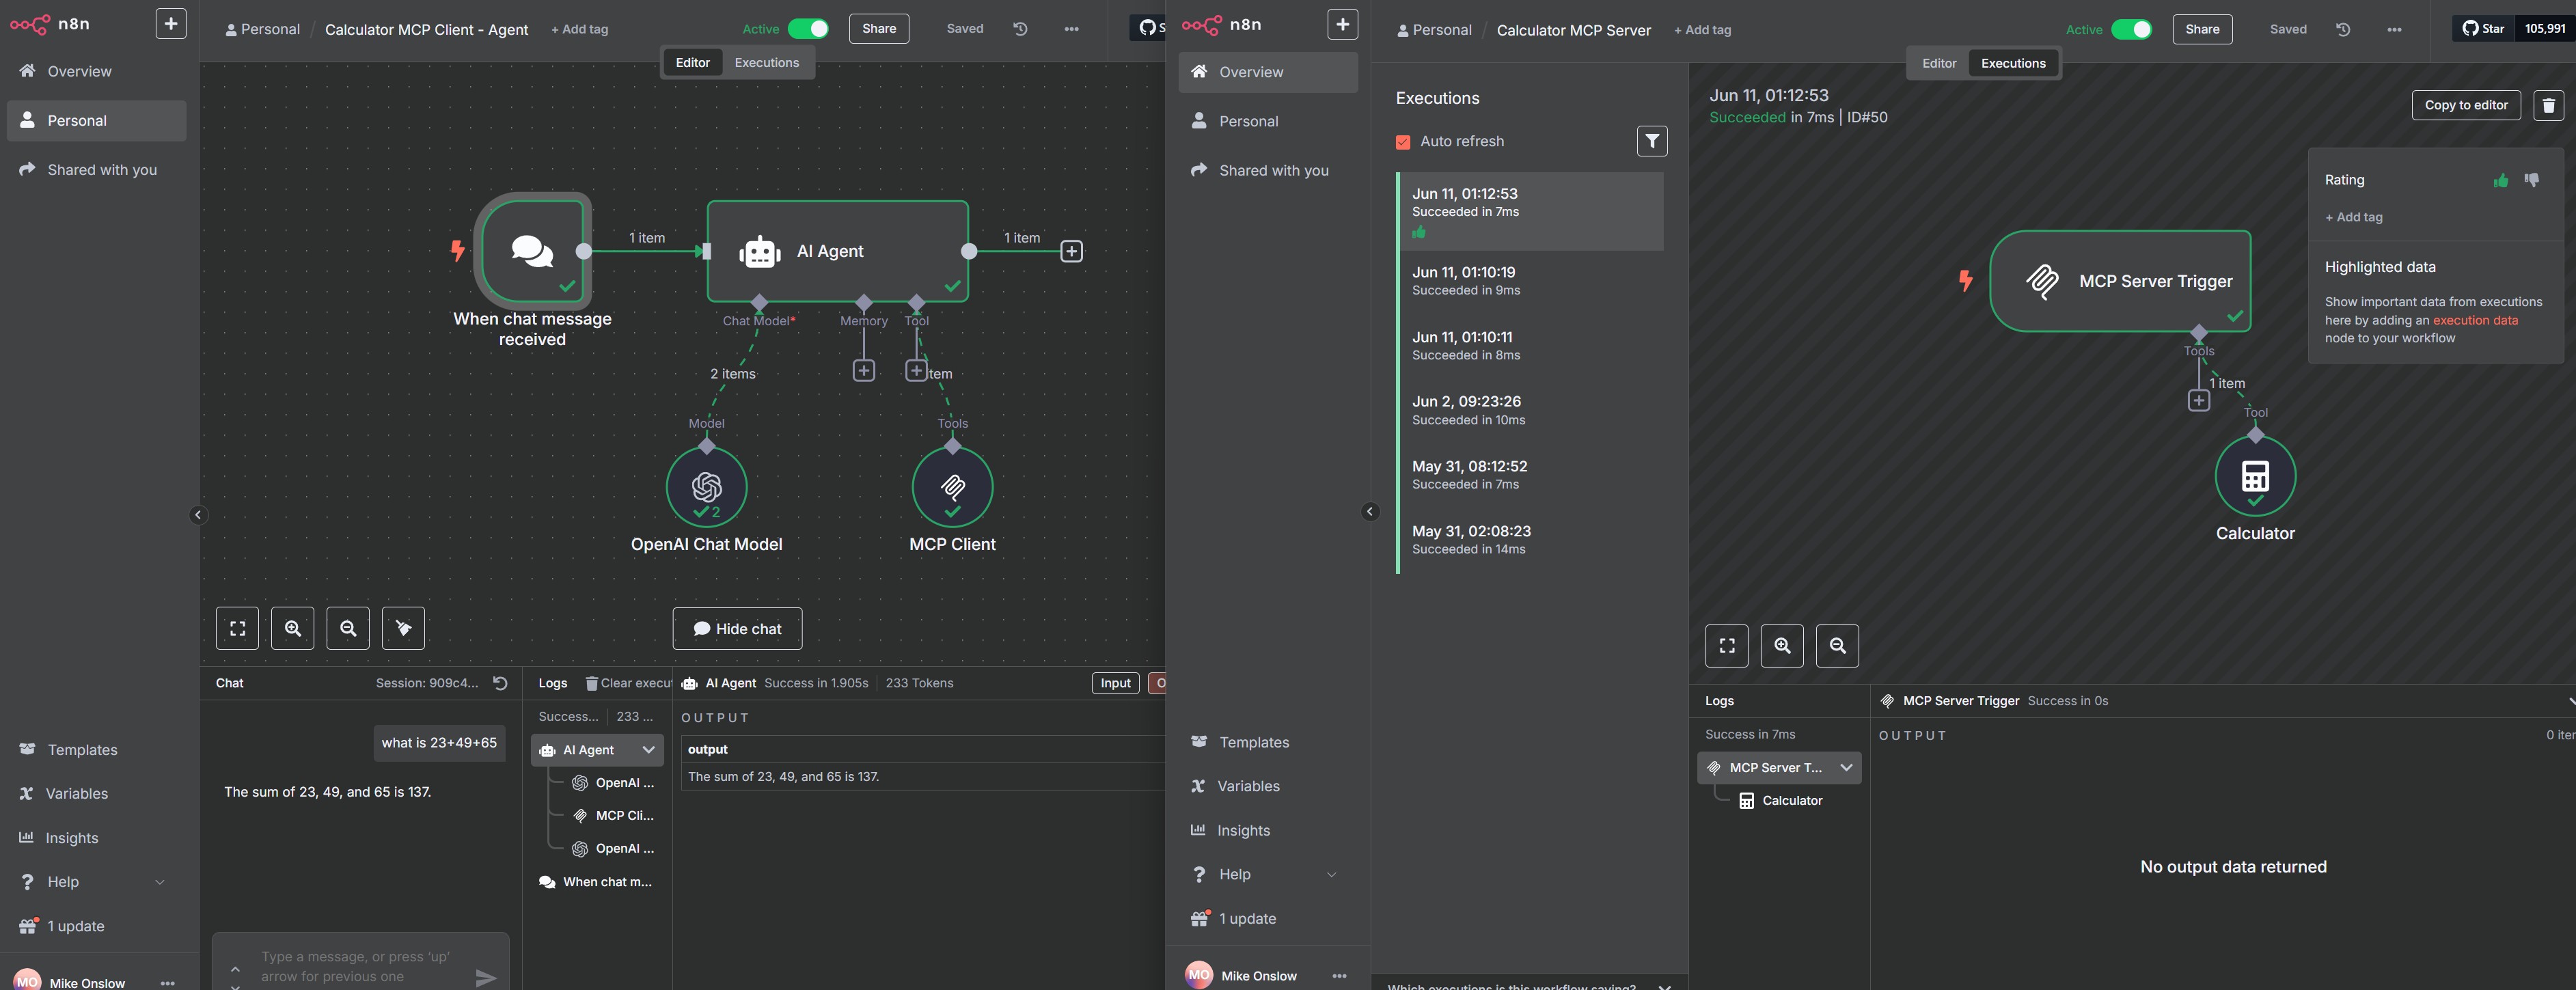The width and height of the screenshot is (2576, 990).
Task: Click the OpenAI Chat Model node icon
Action: pyautogui.click(x=706, y=487)
